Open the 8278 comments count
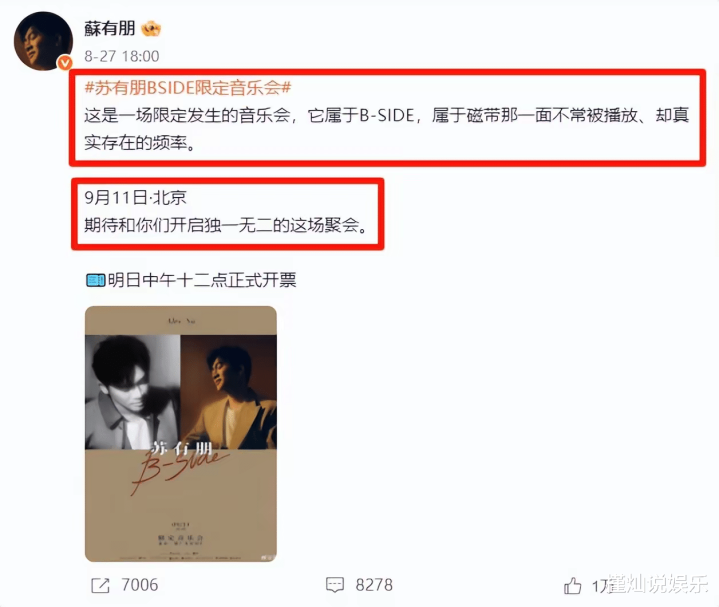Viewport: 719px width, 607px height. 374,585
